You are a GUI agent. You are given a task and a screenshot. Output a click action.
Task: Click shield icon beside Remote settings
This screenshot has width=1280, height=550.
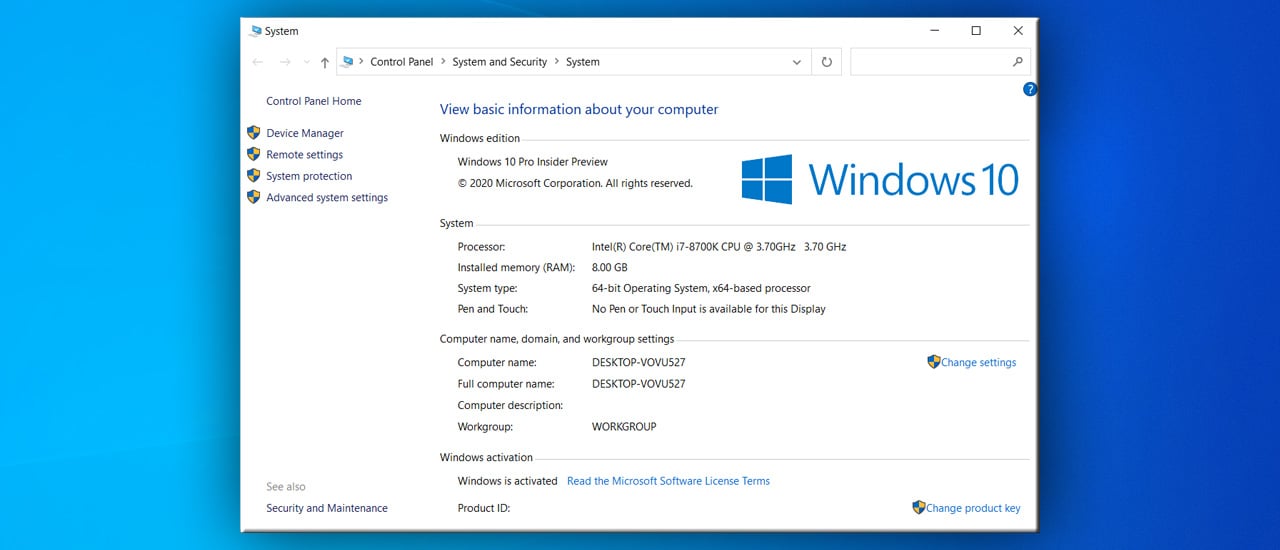[x=254, y=154]
